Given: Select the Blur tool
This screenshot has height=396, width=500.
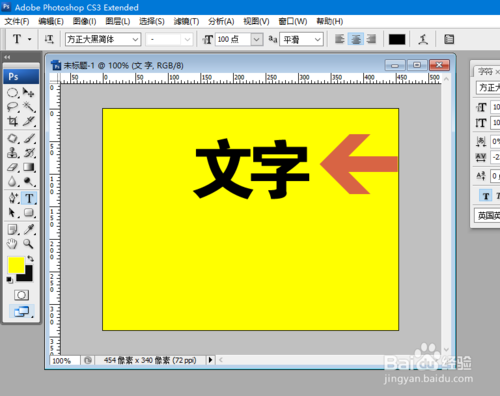Looking at the screenshot, I should pos(13,181).
